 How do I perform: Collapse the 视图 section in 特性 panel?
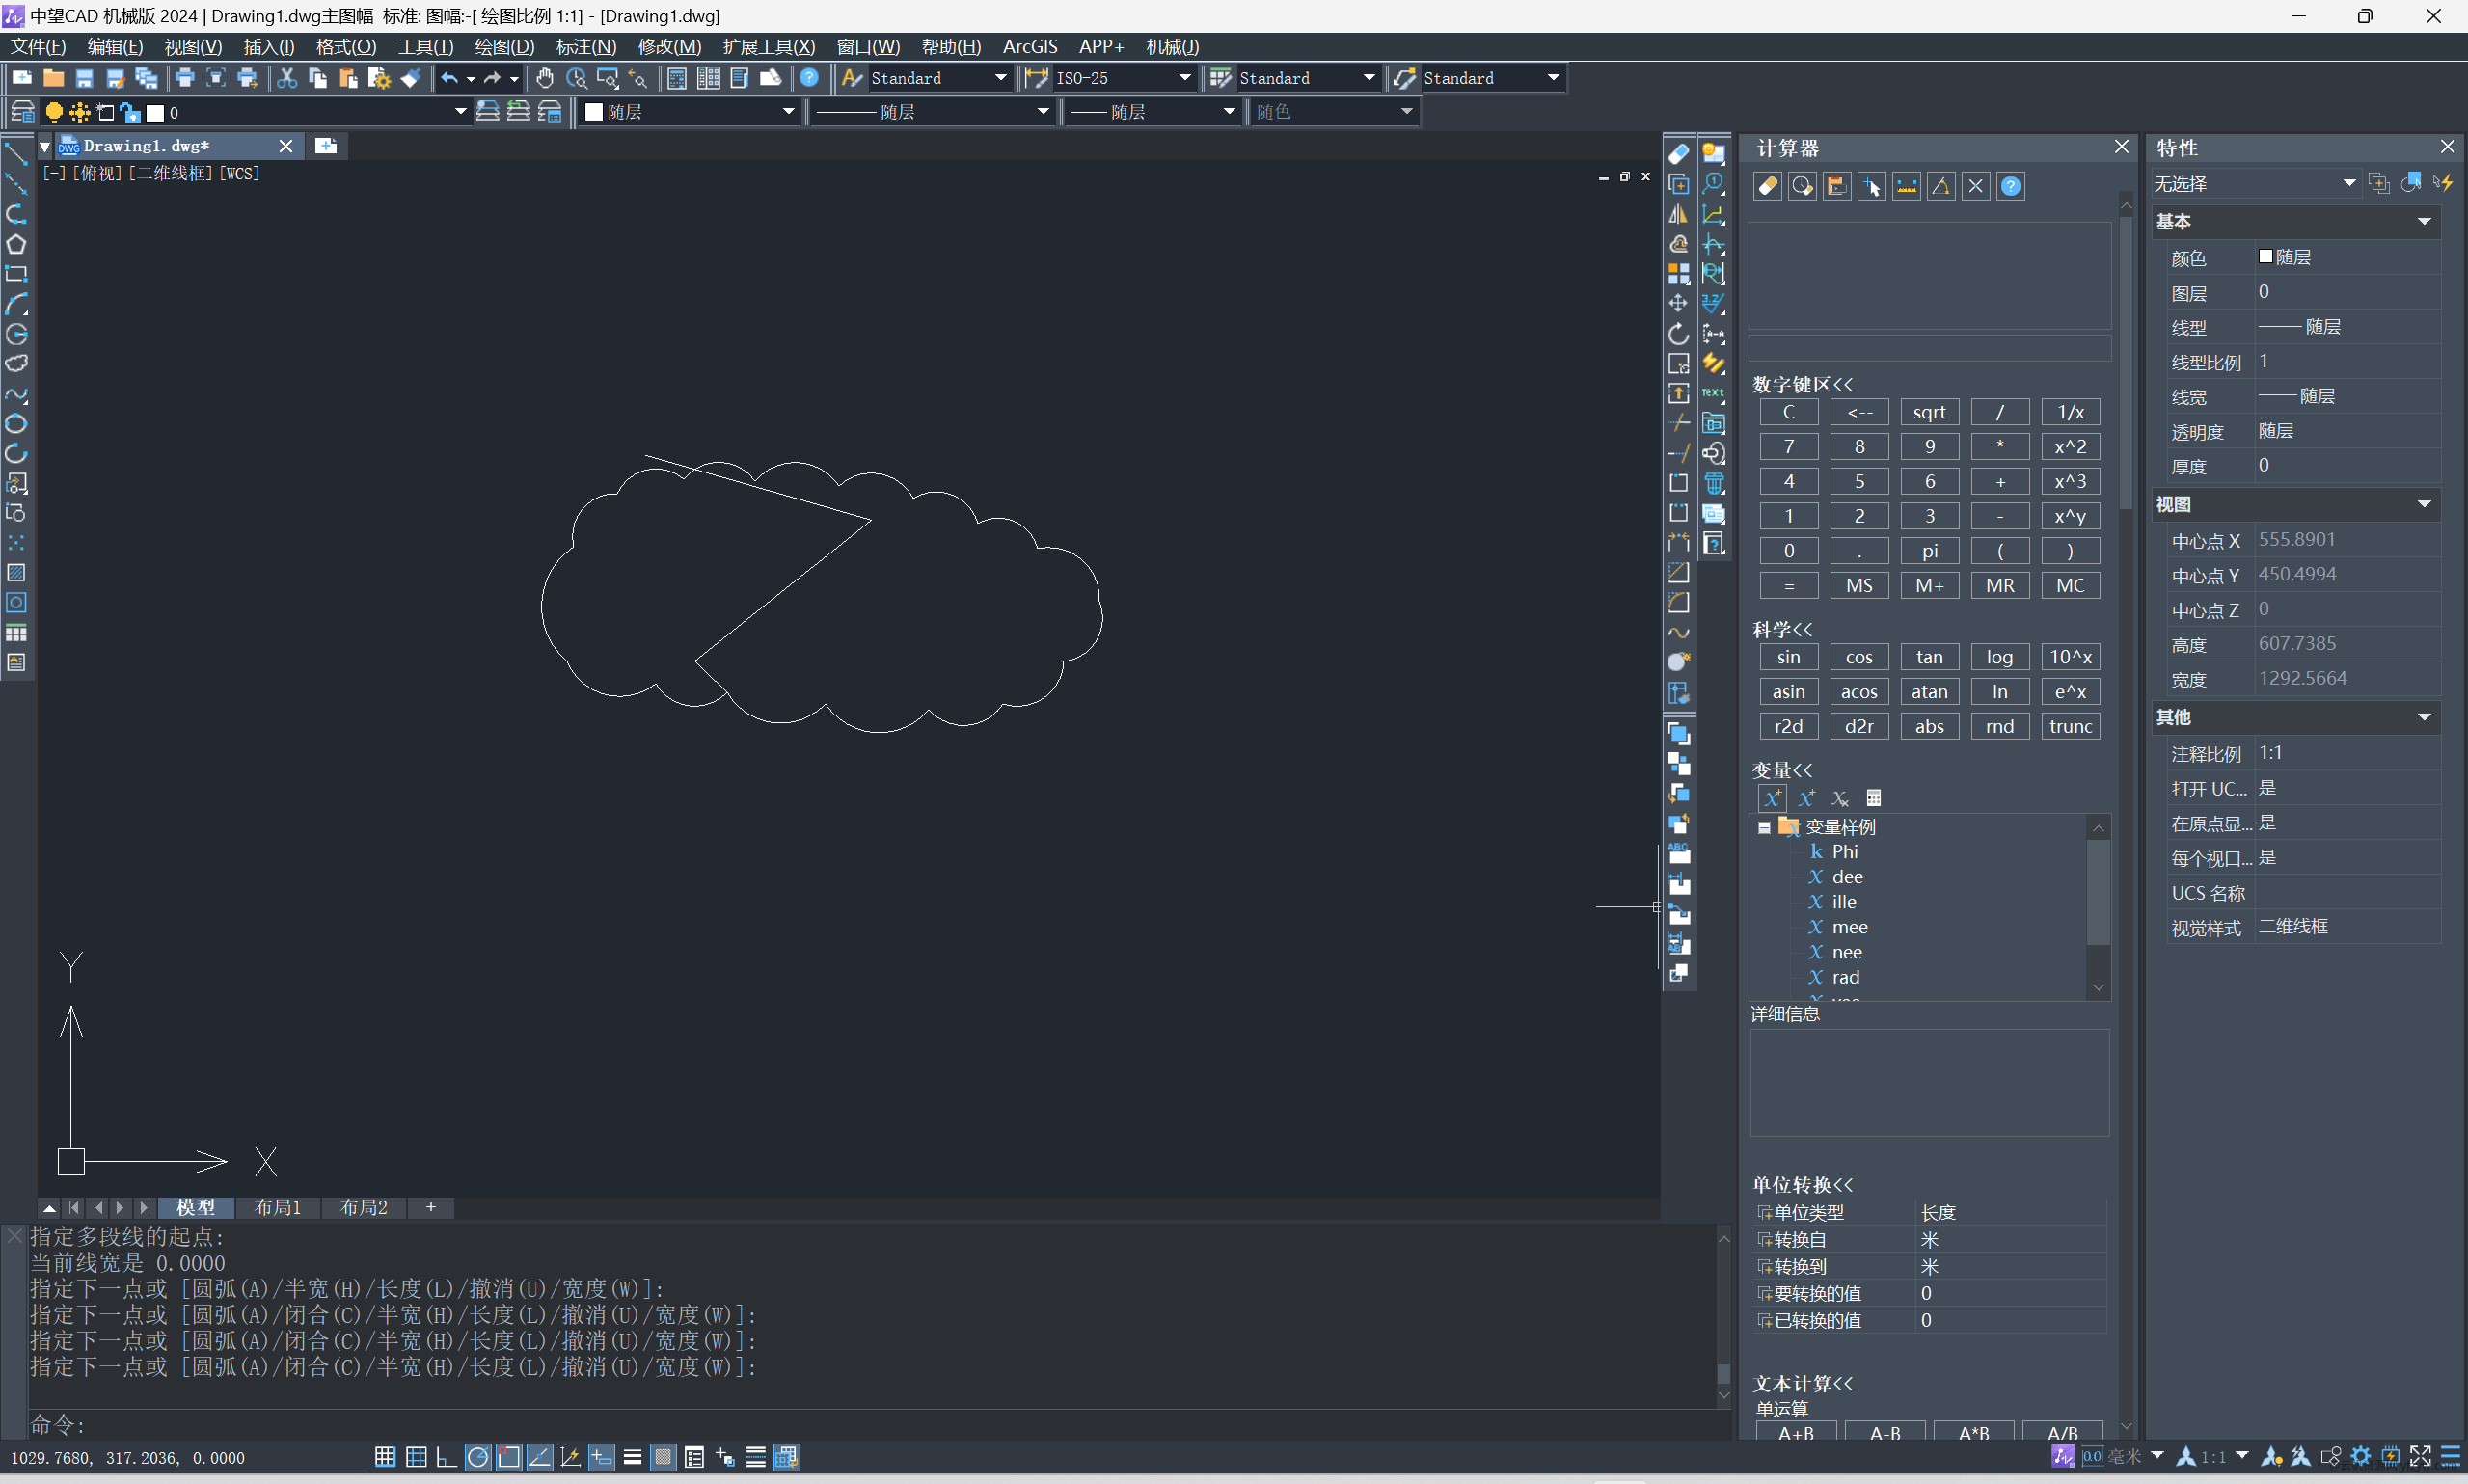[2424, 505]
